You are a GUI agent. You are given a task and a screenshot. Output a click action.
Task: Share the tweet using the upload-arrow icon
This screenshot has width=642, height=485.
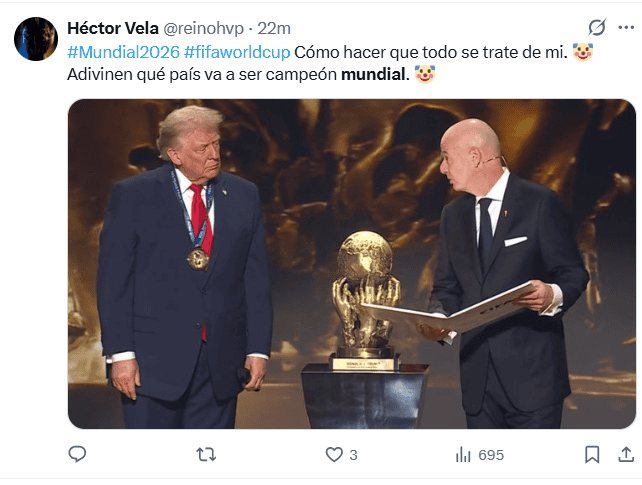click(x=626, y=454)
